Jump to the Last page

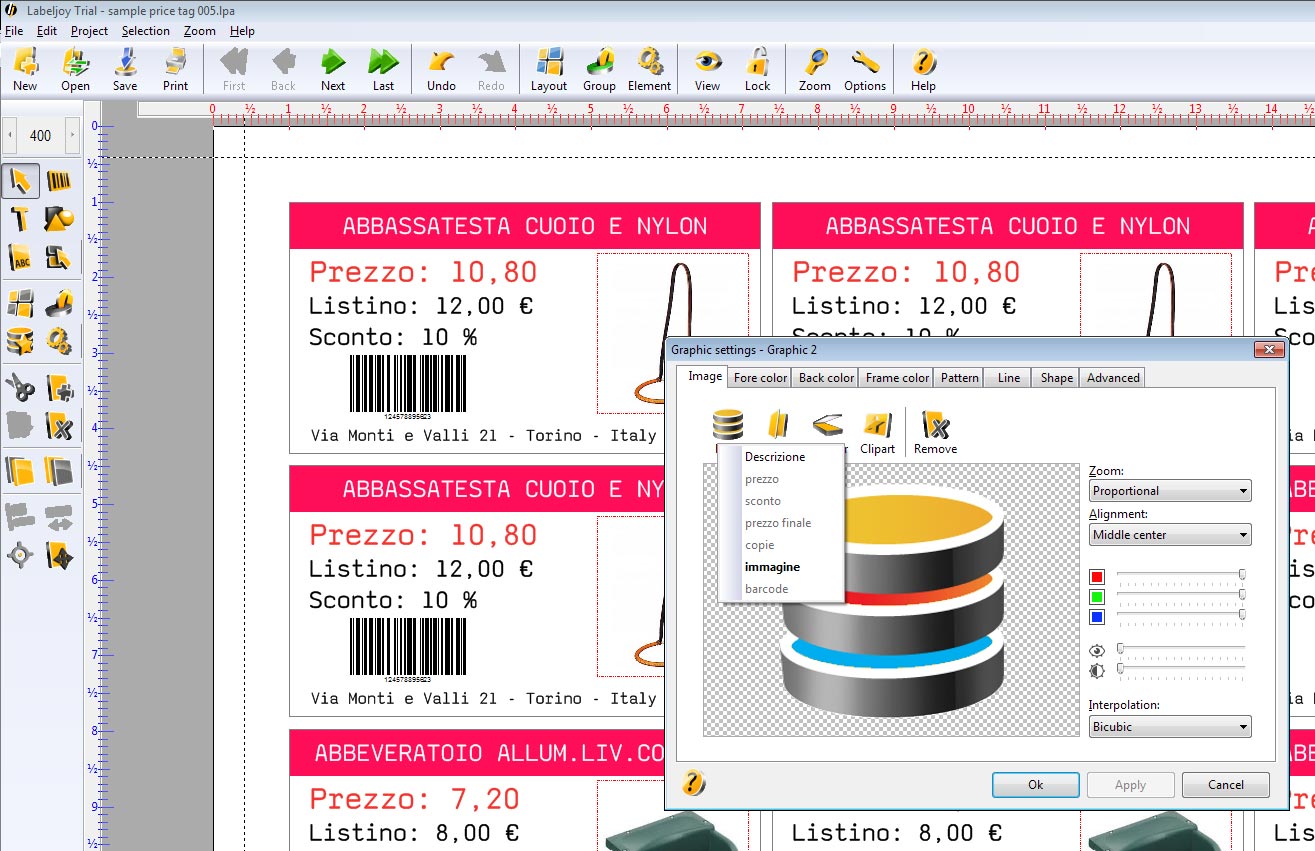coord(383,69)
